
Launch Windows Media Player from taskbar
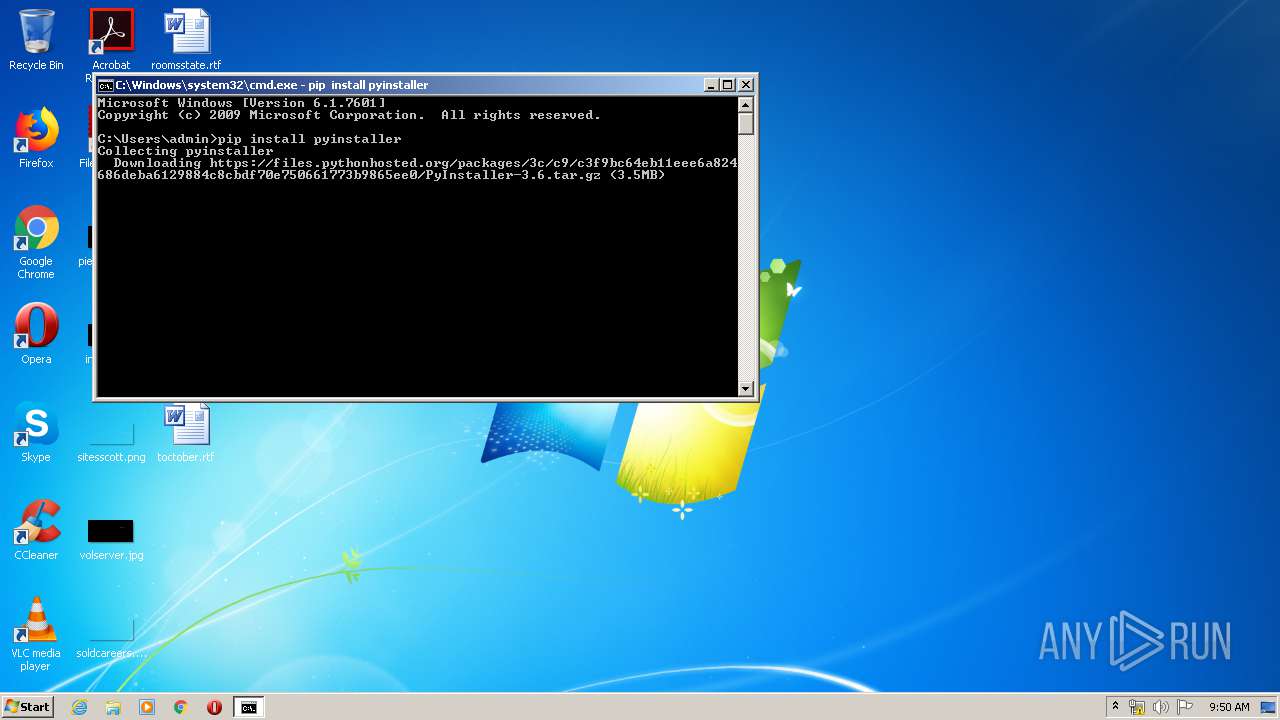[147, 707]
